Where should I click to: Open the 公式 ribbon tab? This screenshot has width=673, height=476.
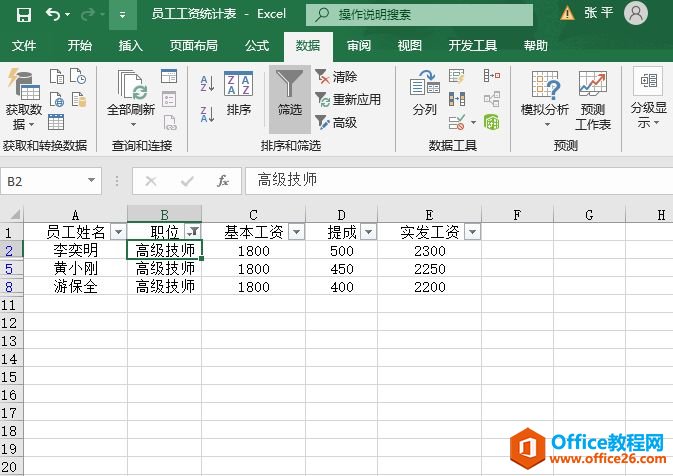point(257,46)
